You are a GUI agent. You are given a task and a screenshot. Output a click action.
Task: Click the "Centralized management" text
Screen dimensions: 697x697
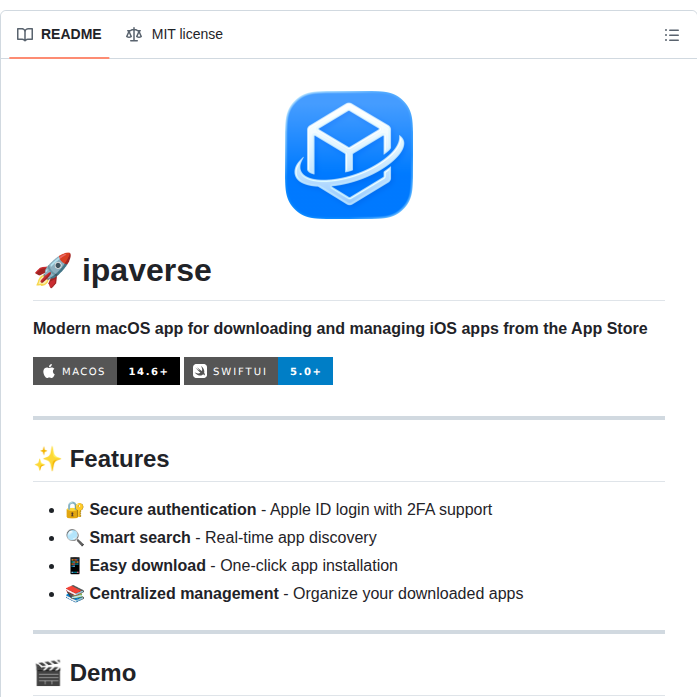click(x=184, y=593)
